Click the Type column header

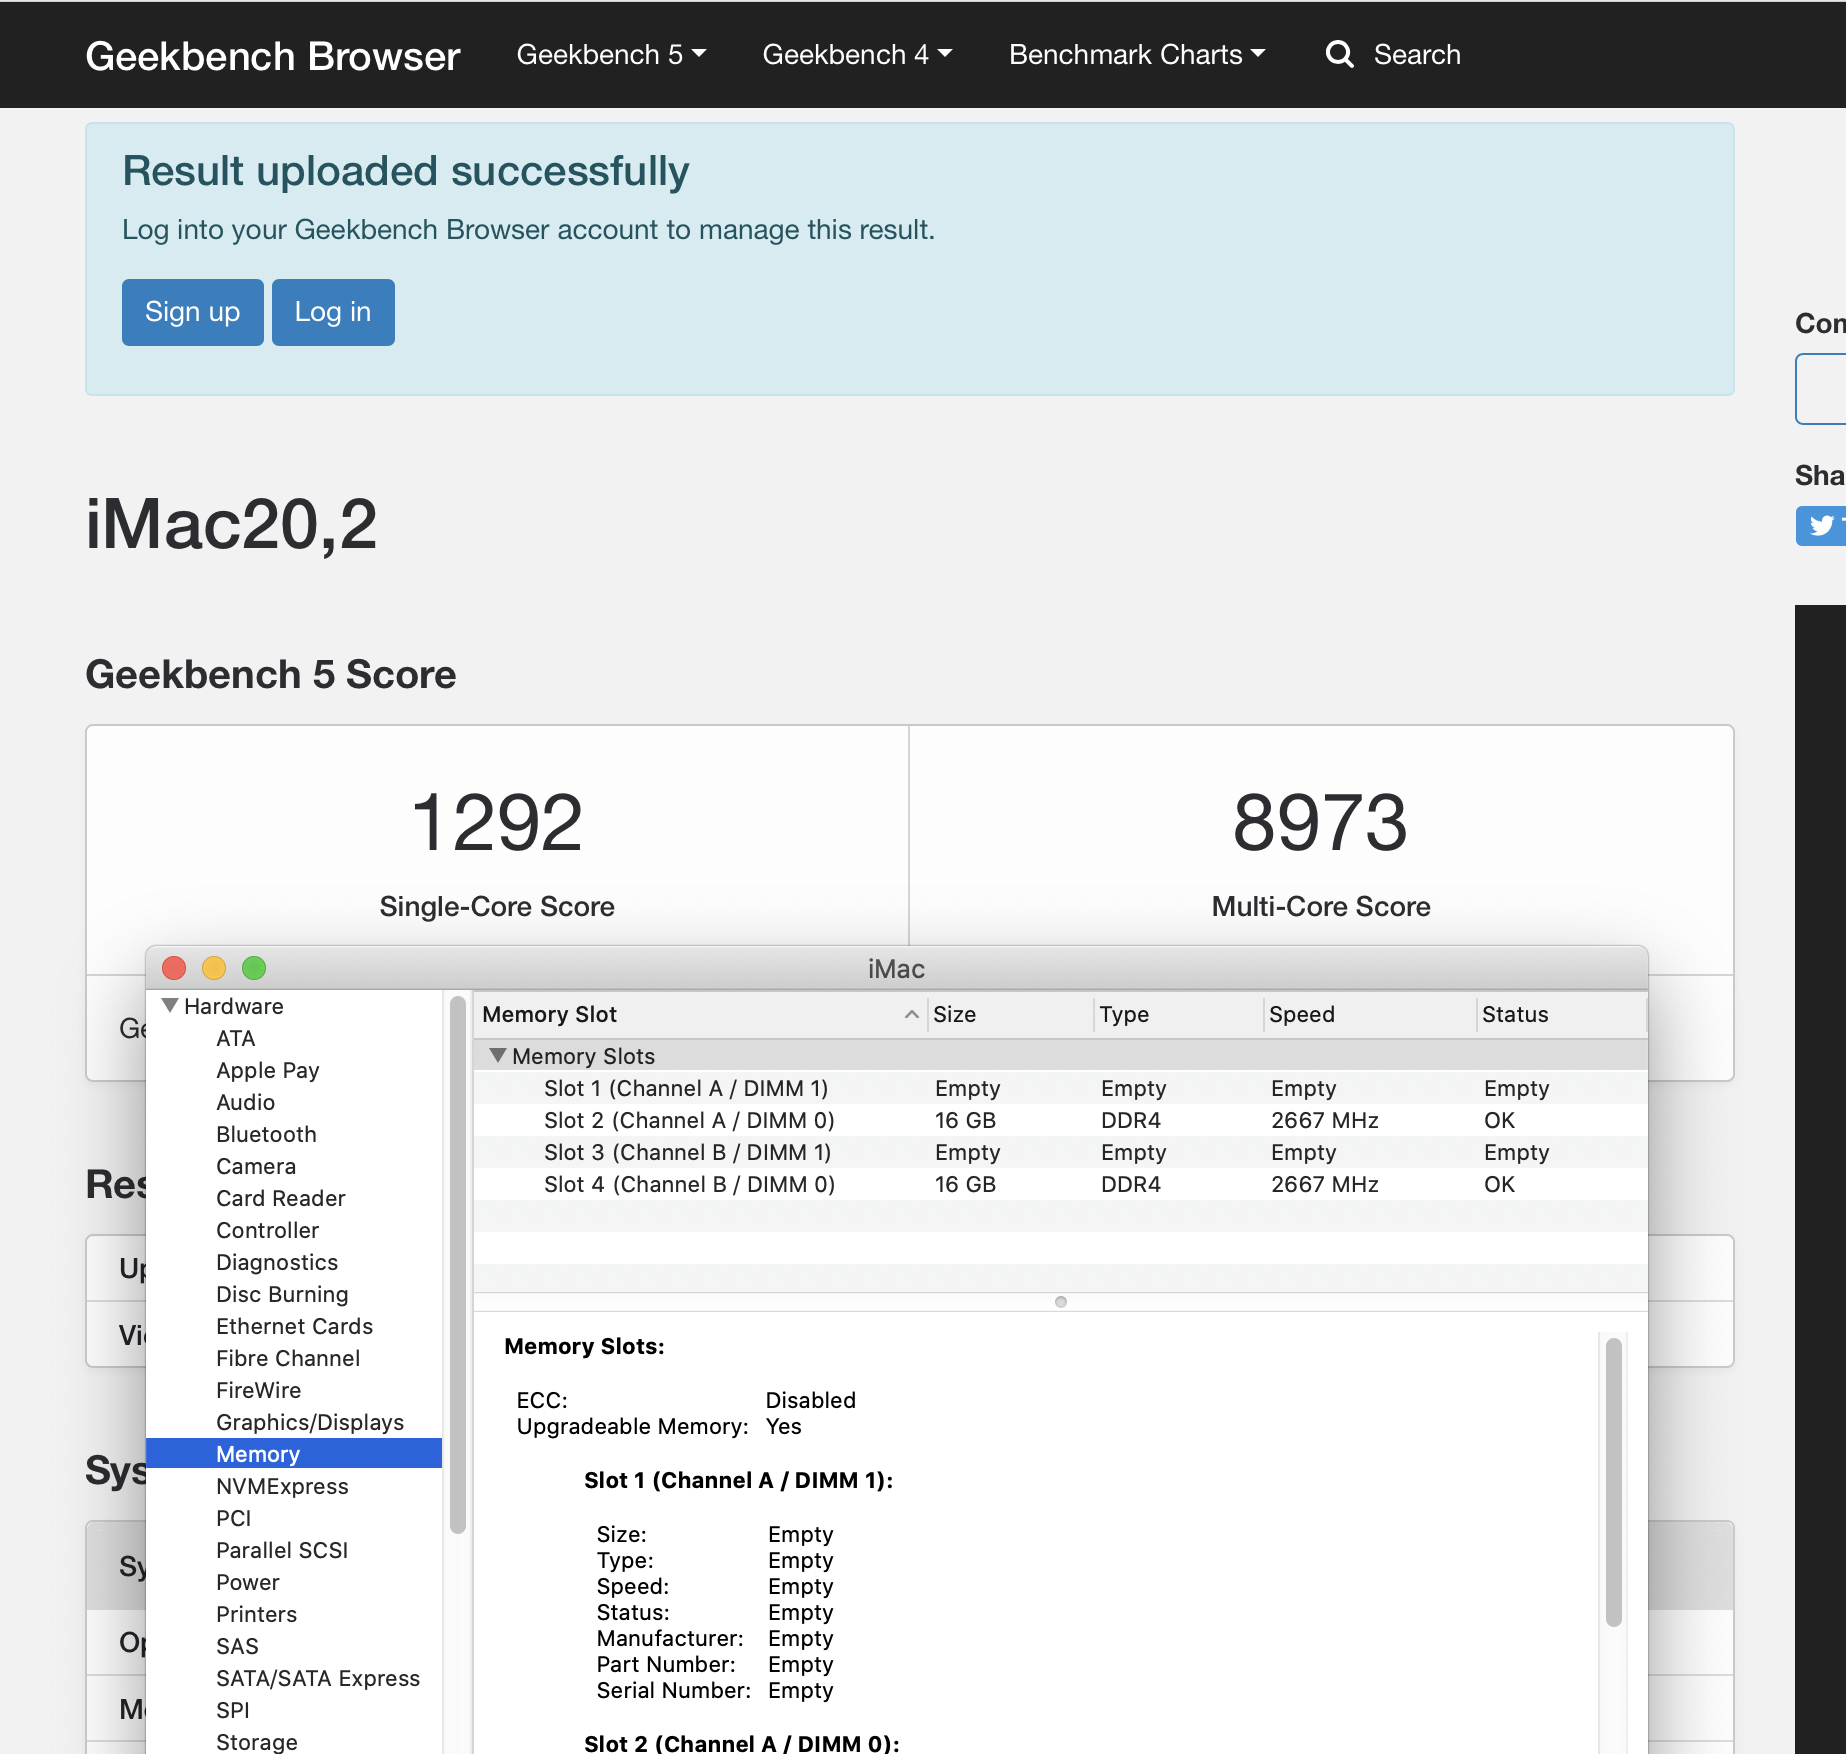coord(1179,1014)
